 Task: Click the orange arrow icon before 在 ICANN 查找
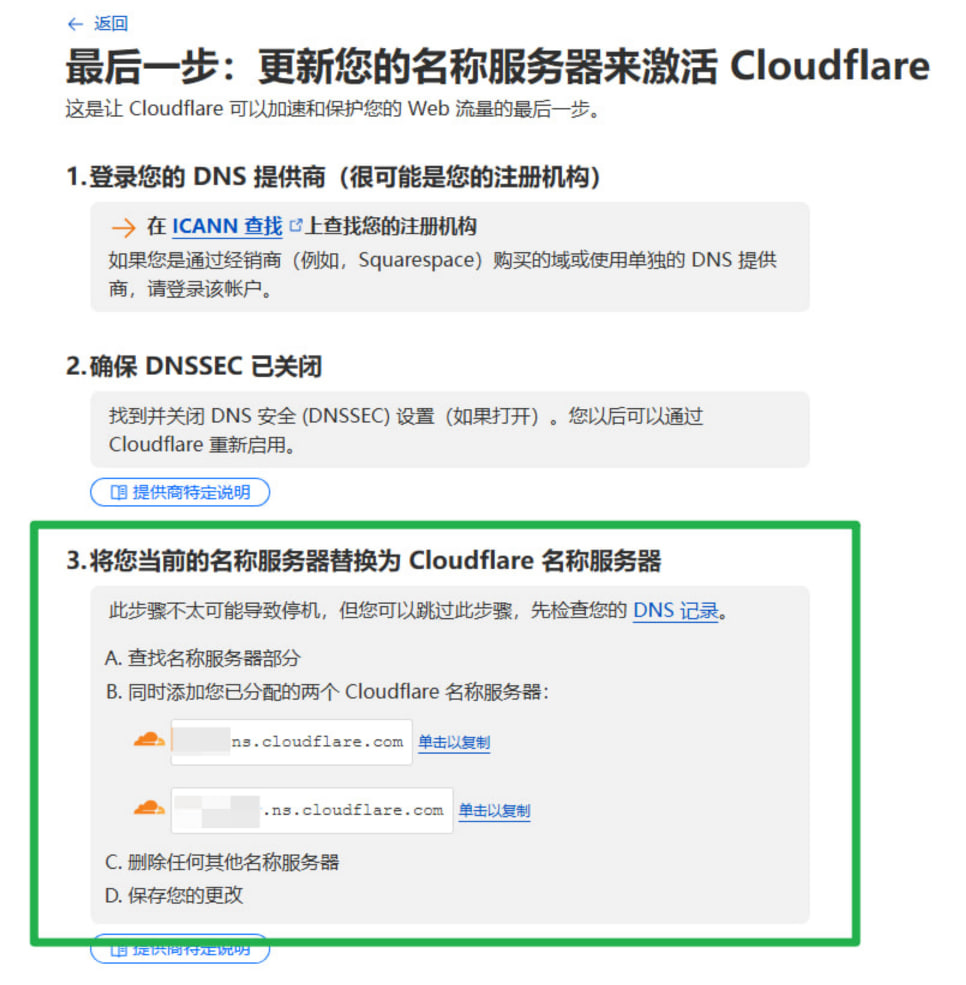(x=124, y=227)
